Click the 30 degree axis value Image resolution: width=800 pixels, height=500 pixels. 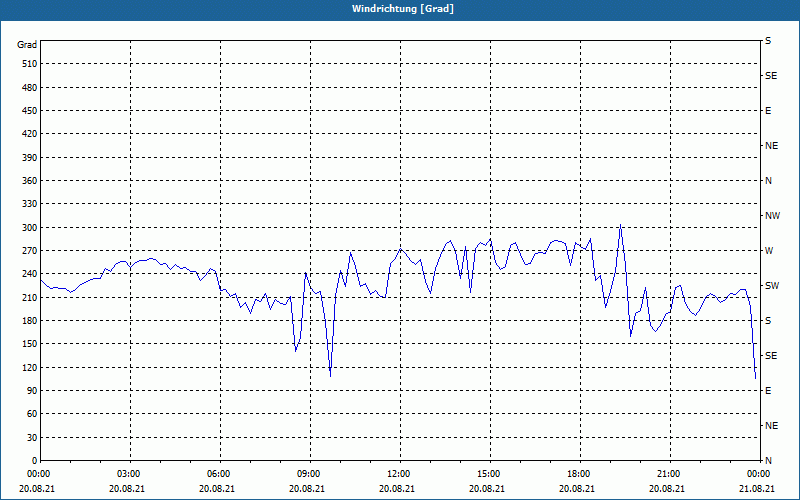click(x=32, y=438)
